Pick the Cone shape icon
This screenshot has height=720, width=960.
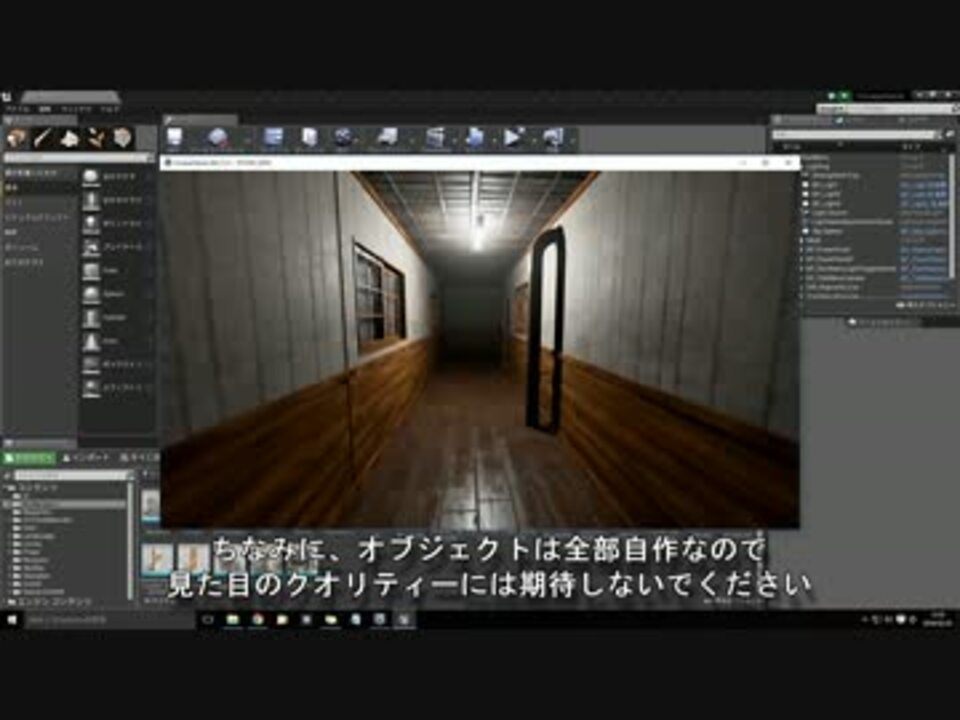[91, 341]
